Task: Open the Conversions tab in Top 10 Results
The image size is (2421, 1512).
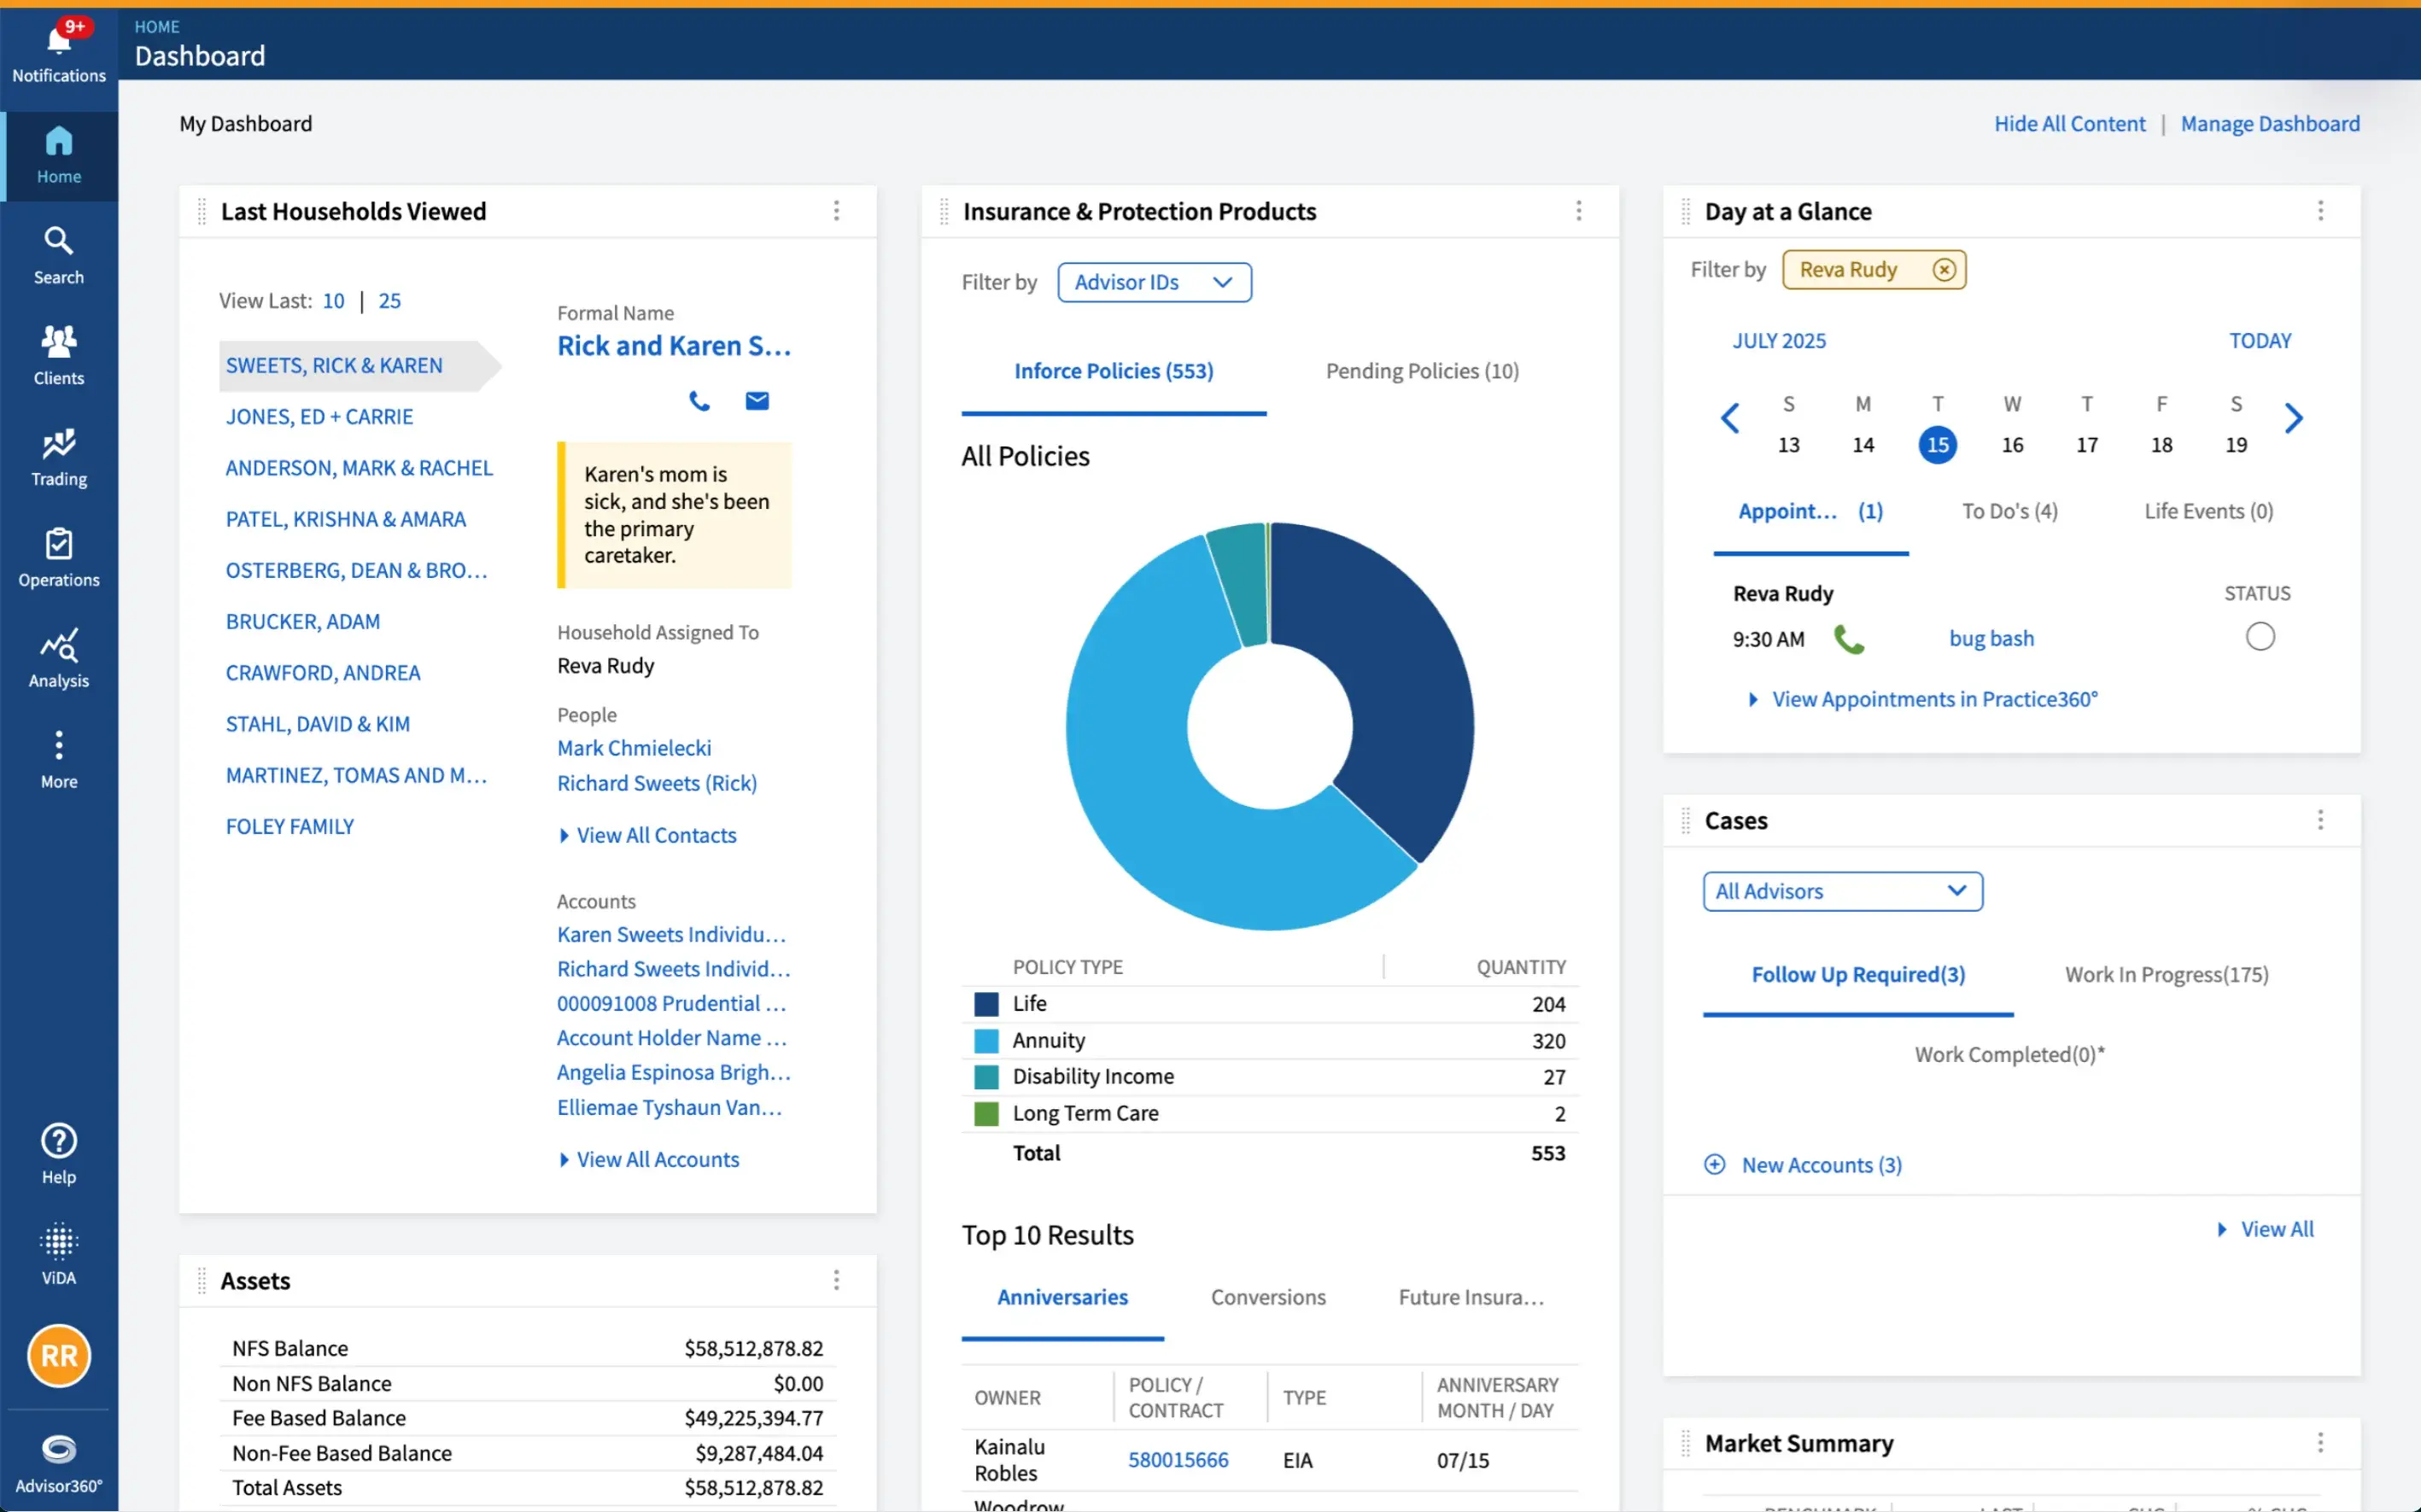Action: coord(1268,1296)
